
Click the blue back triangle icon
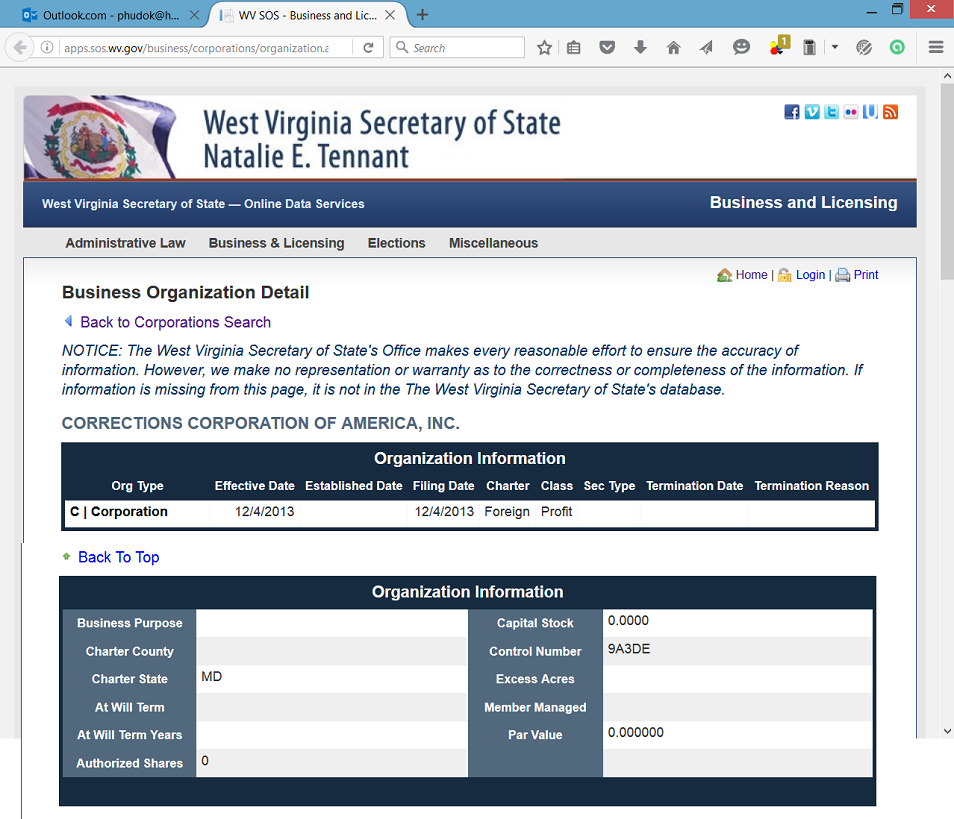(68, 321)
